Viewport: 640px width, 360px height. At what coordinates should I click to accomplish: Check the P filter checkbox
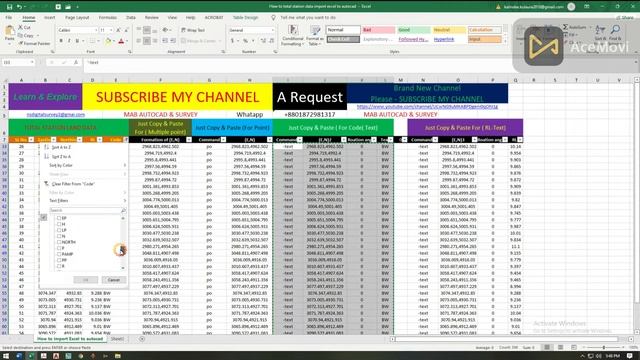59,248
